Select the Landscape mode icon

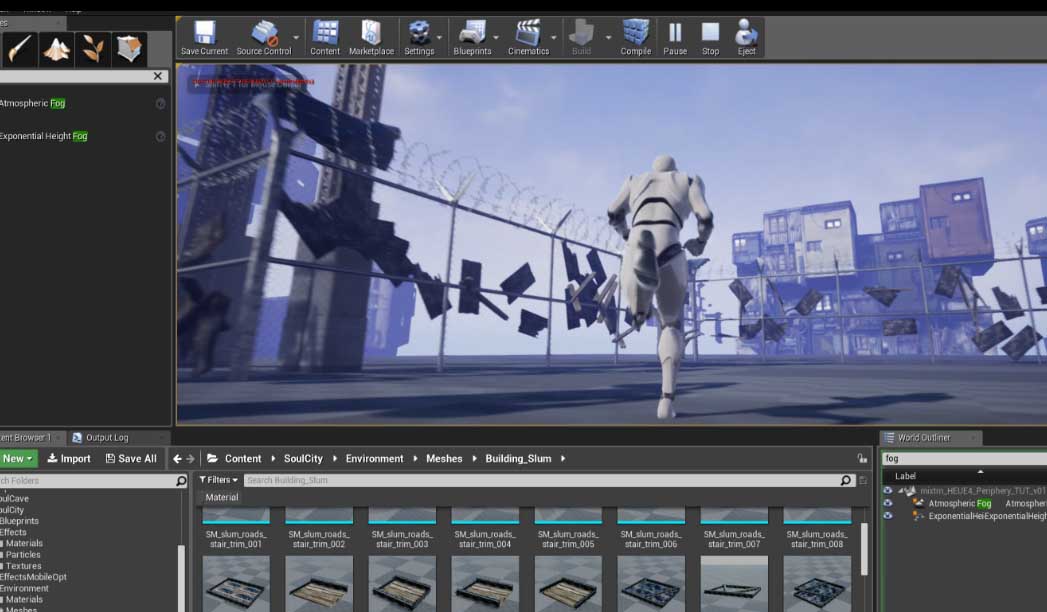pyautogui.click(x=57, y=48)
